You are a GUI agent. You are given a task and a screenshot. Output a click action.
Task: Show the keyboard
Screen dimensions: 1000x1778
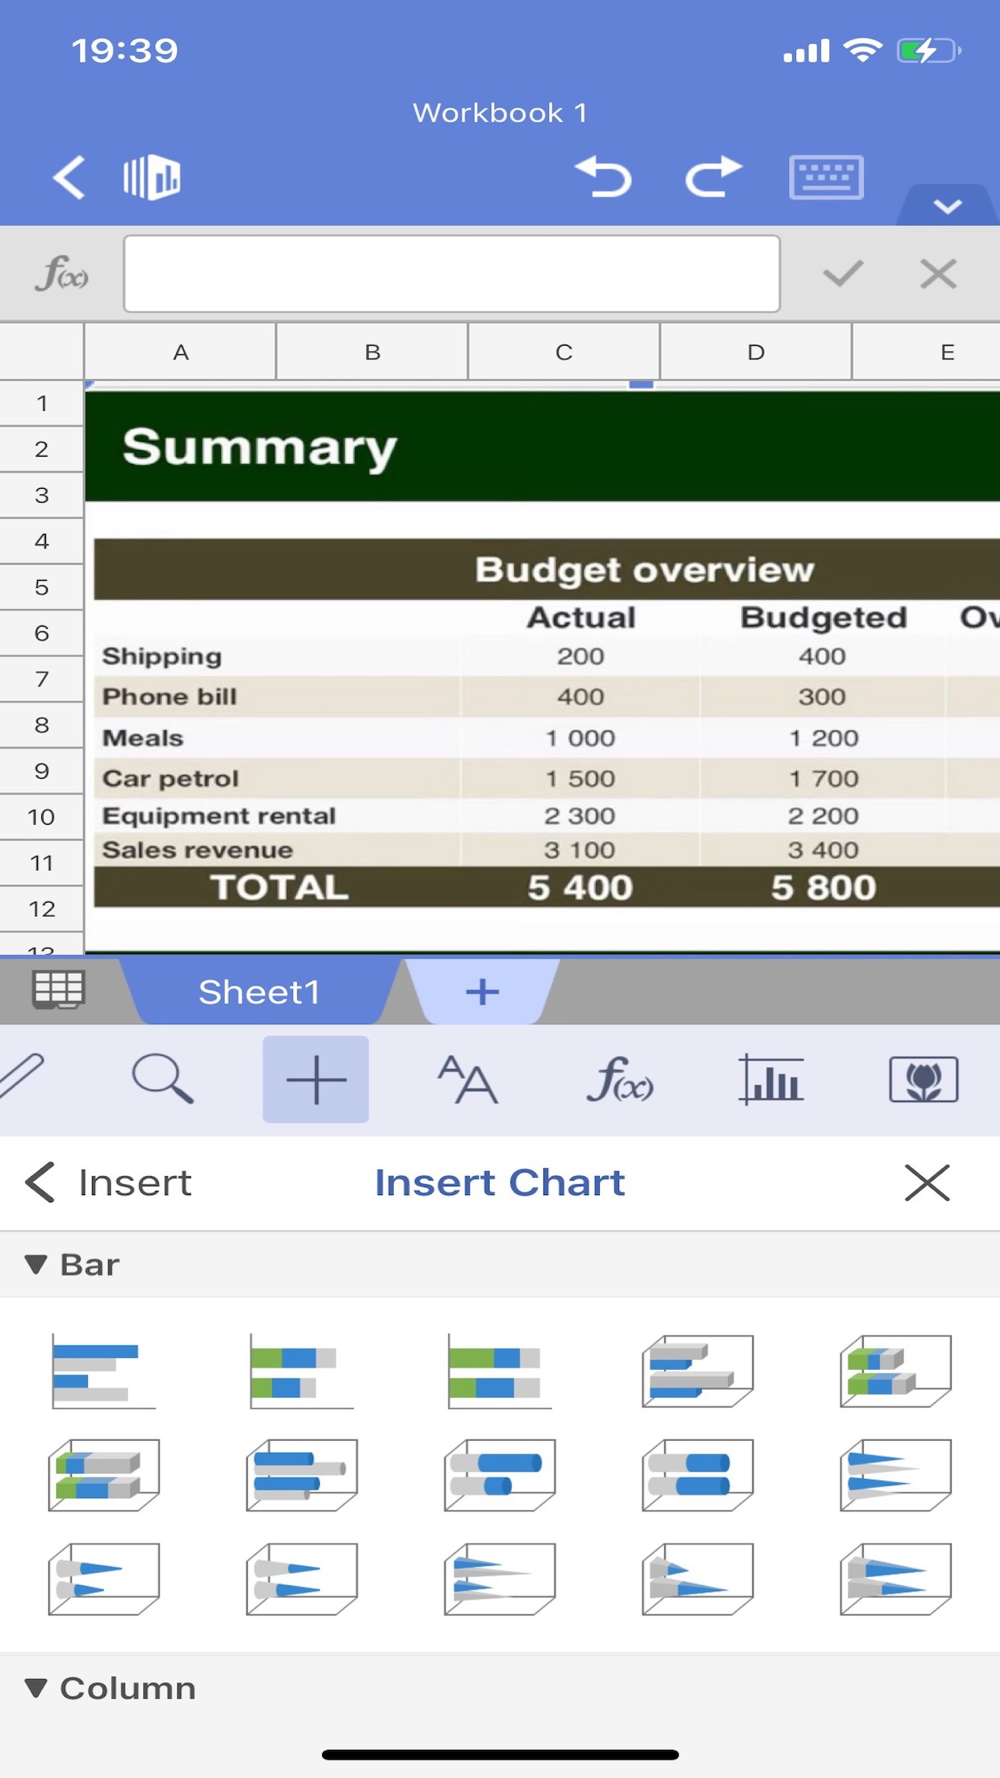826,177
